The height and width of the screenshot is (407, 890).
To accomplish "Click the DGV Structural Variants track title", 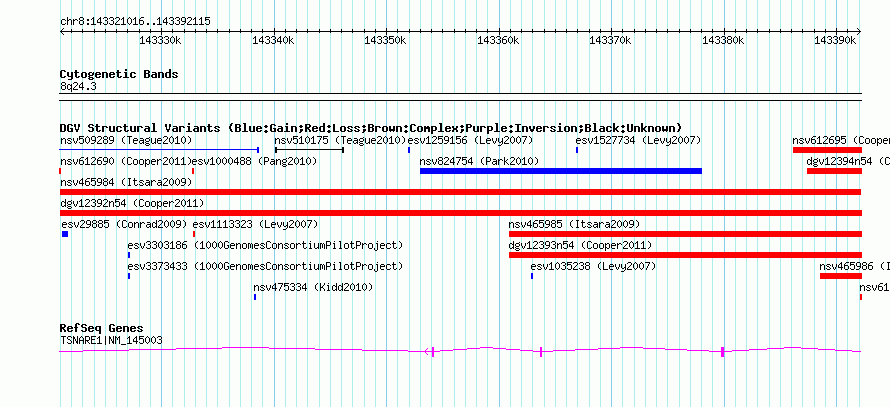I will tap(371, 128).
